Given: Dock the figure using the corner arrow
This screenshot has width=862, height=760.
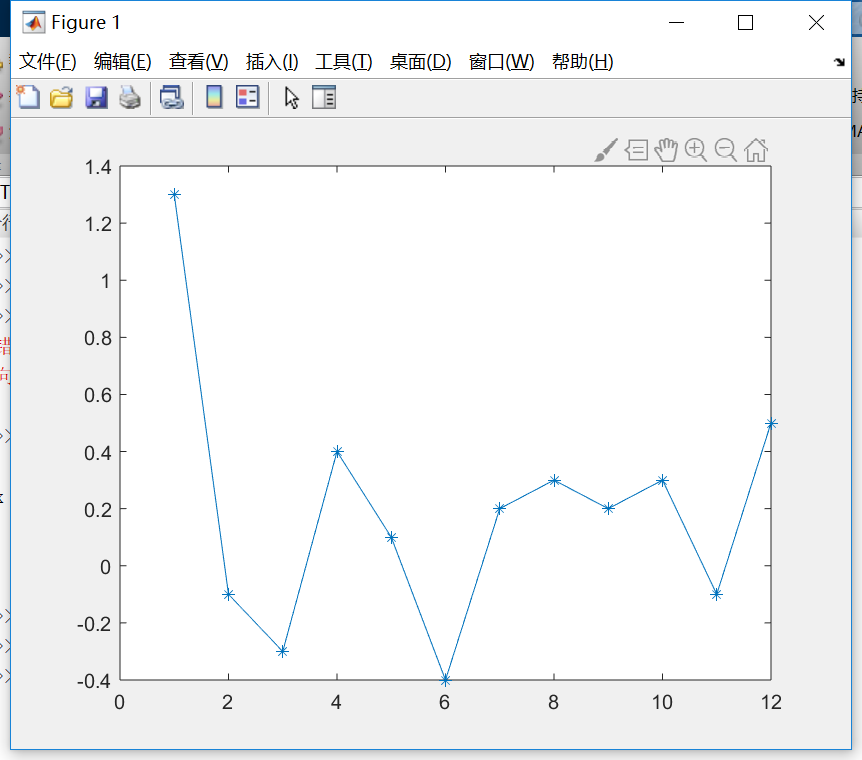Looking at the screenshot, I should tap(839, 62).
